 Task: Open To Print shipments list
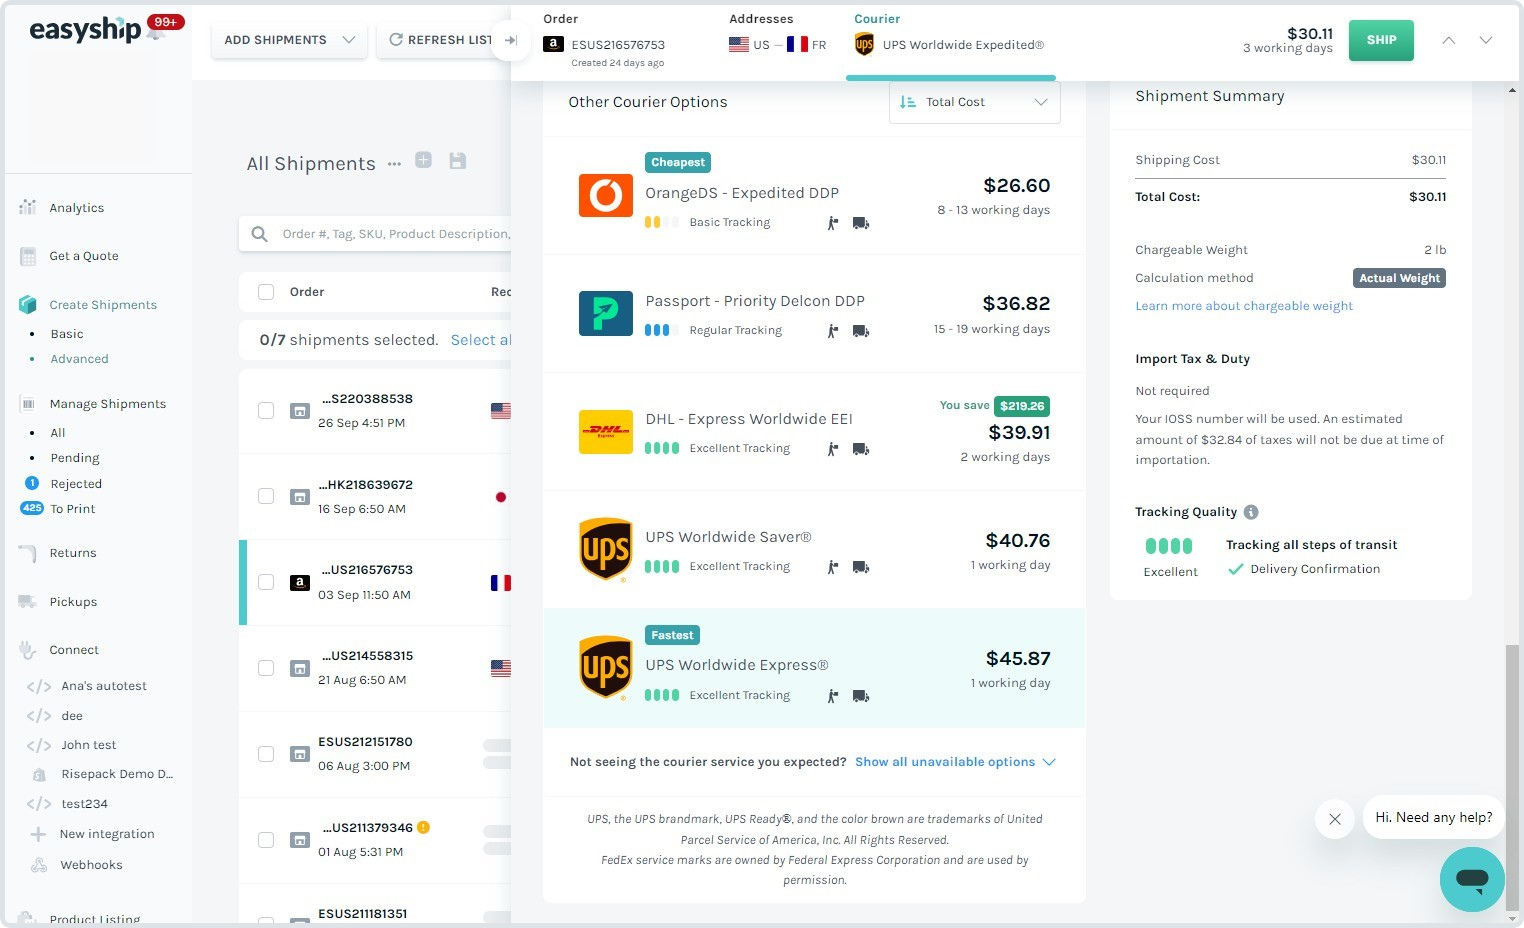(x=73, y=509)
